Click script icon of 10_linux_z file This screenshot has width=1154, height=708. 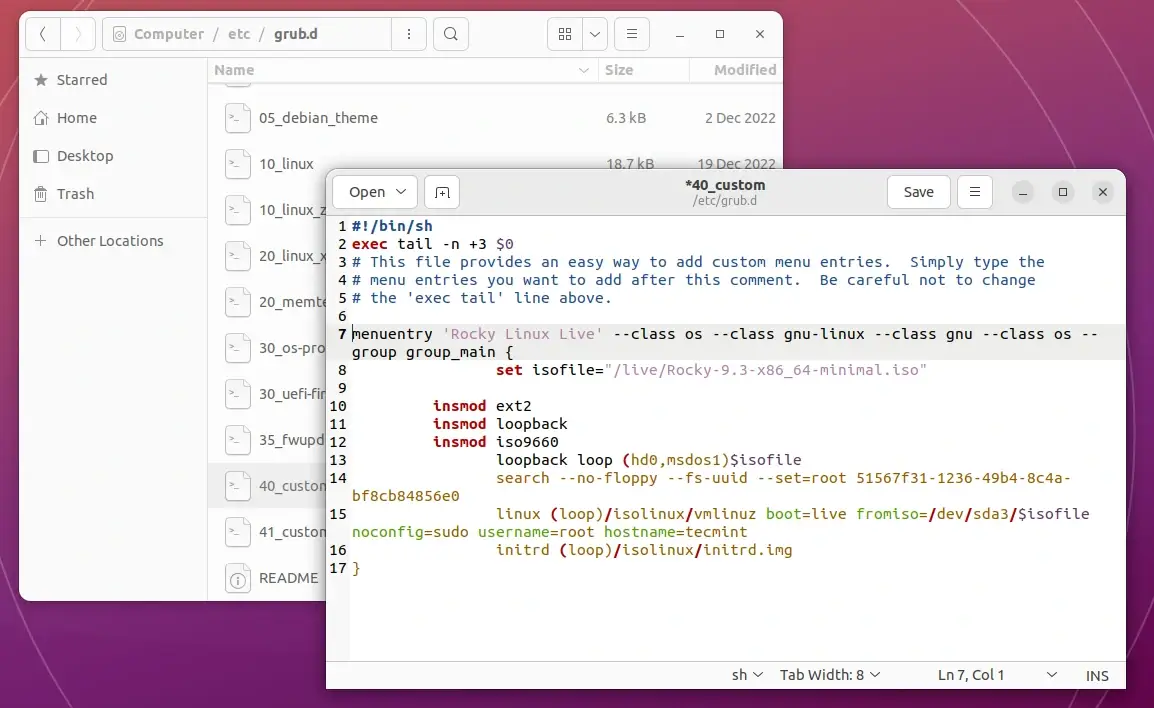click(x=238, y=210)
